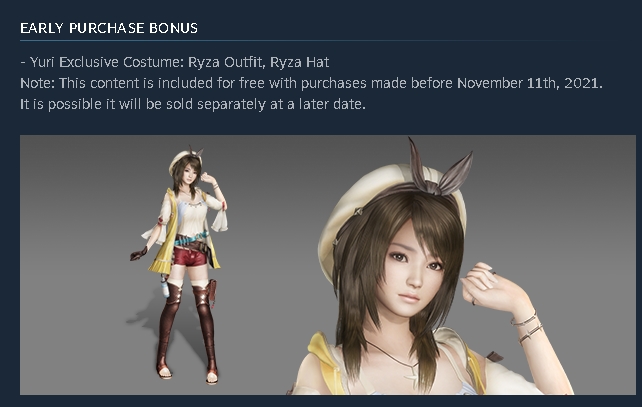This screenshot has width=642, height=407.
Task: Click the full-body character model
Action: click(x=179, y=265)
